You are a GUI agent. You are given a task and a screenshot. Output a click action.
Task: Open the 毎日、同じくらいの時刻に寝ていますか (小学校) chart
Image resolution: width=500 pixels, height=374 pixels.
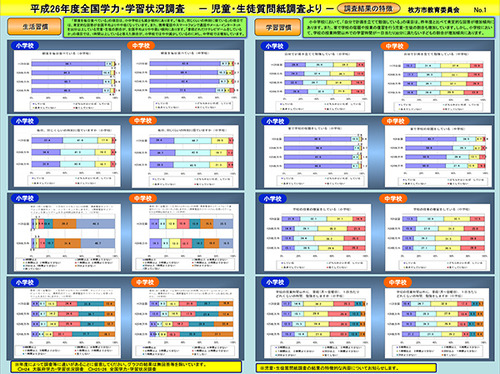click(67, 156)
